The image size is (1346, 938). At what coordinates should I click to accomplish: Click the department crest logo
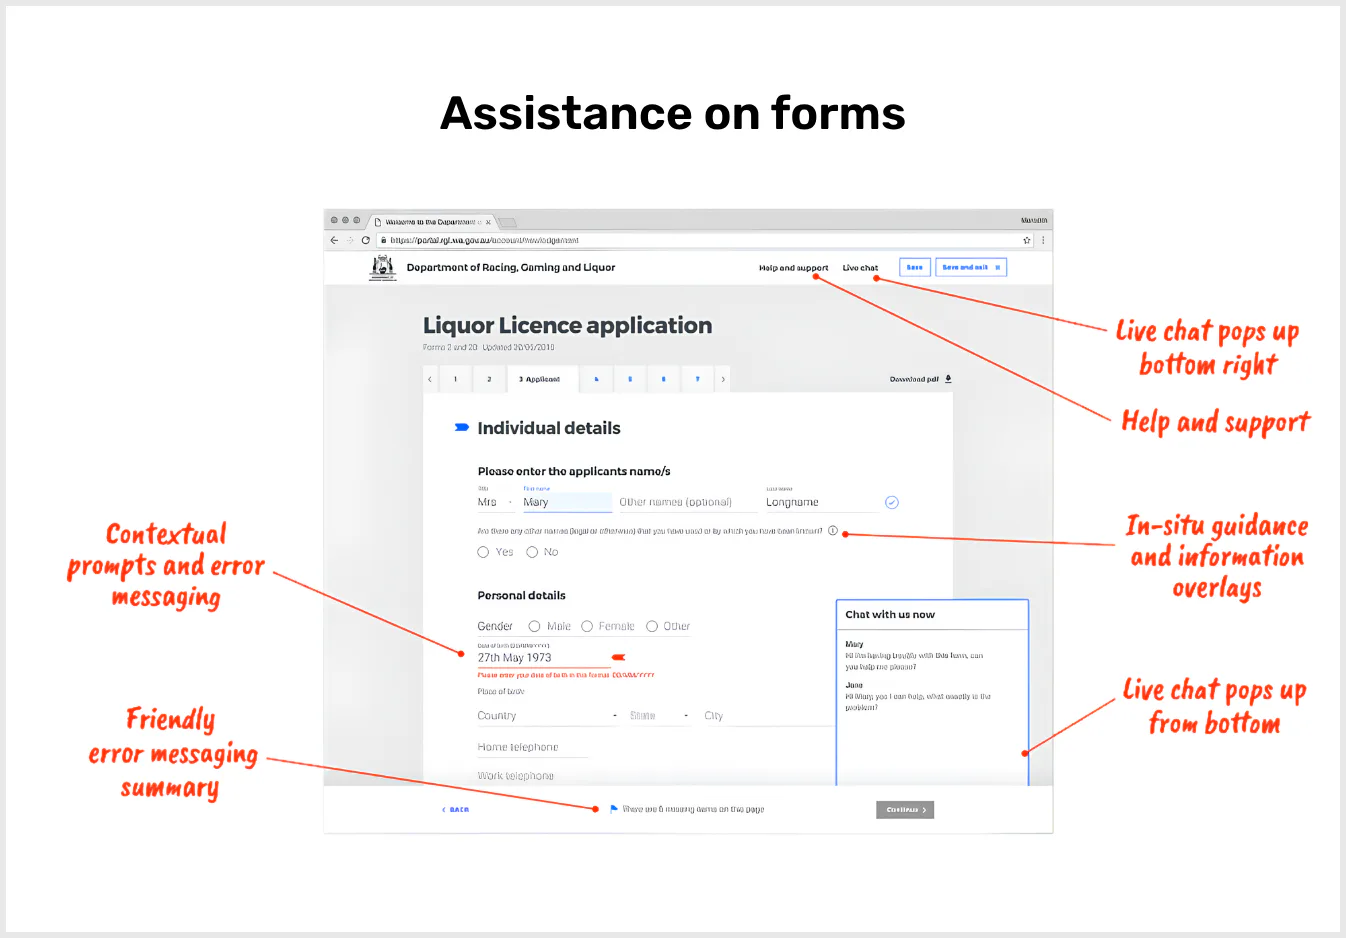[383, 267]
